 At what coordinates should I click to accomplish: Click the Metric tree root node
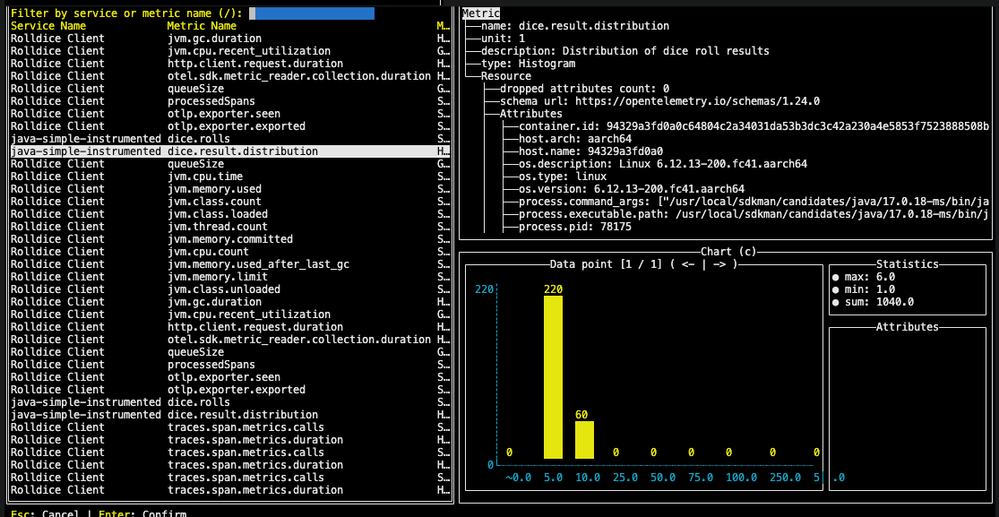click(481, 13)
